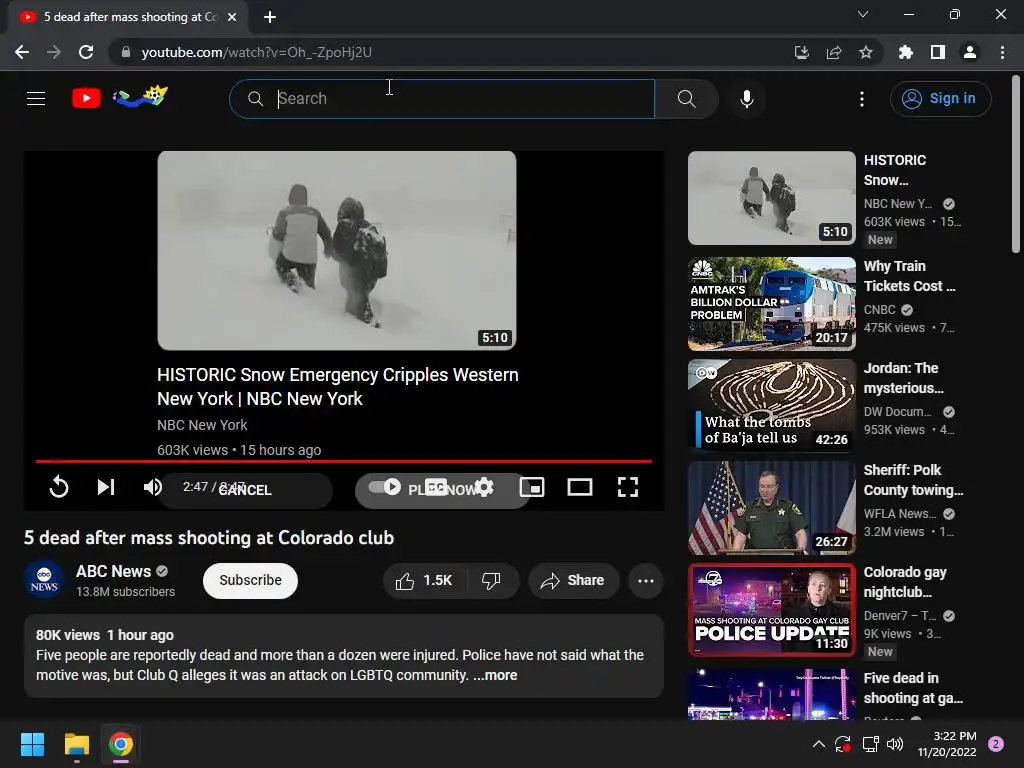
Task: Open YouTube settings three-dot menu
Action: coord(862,99)
